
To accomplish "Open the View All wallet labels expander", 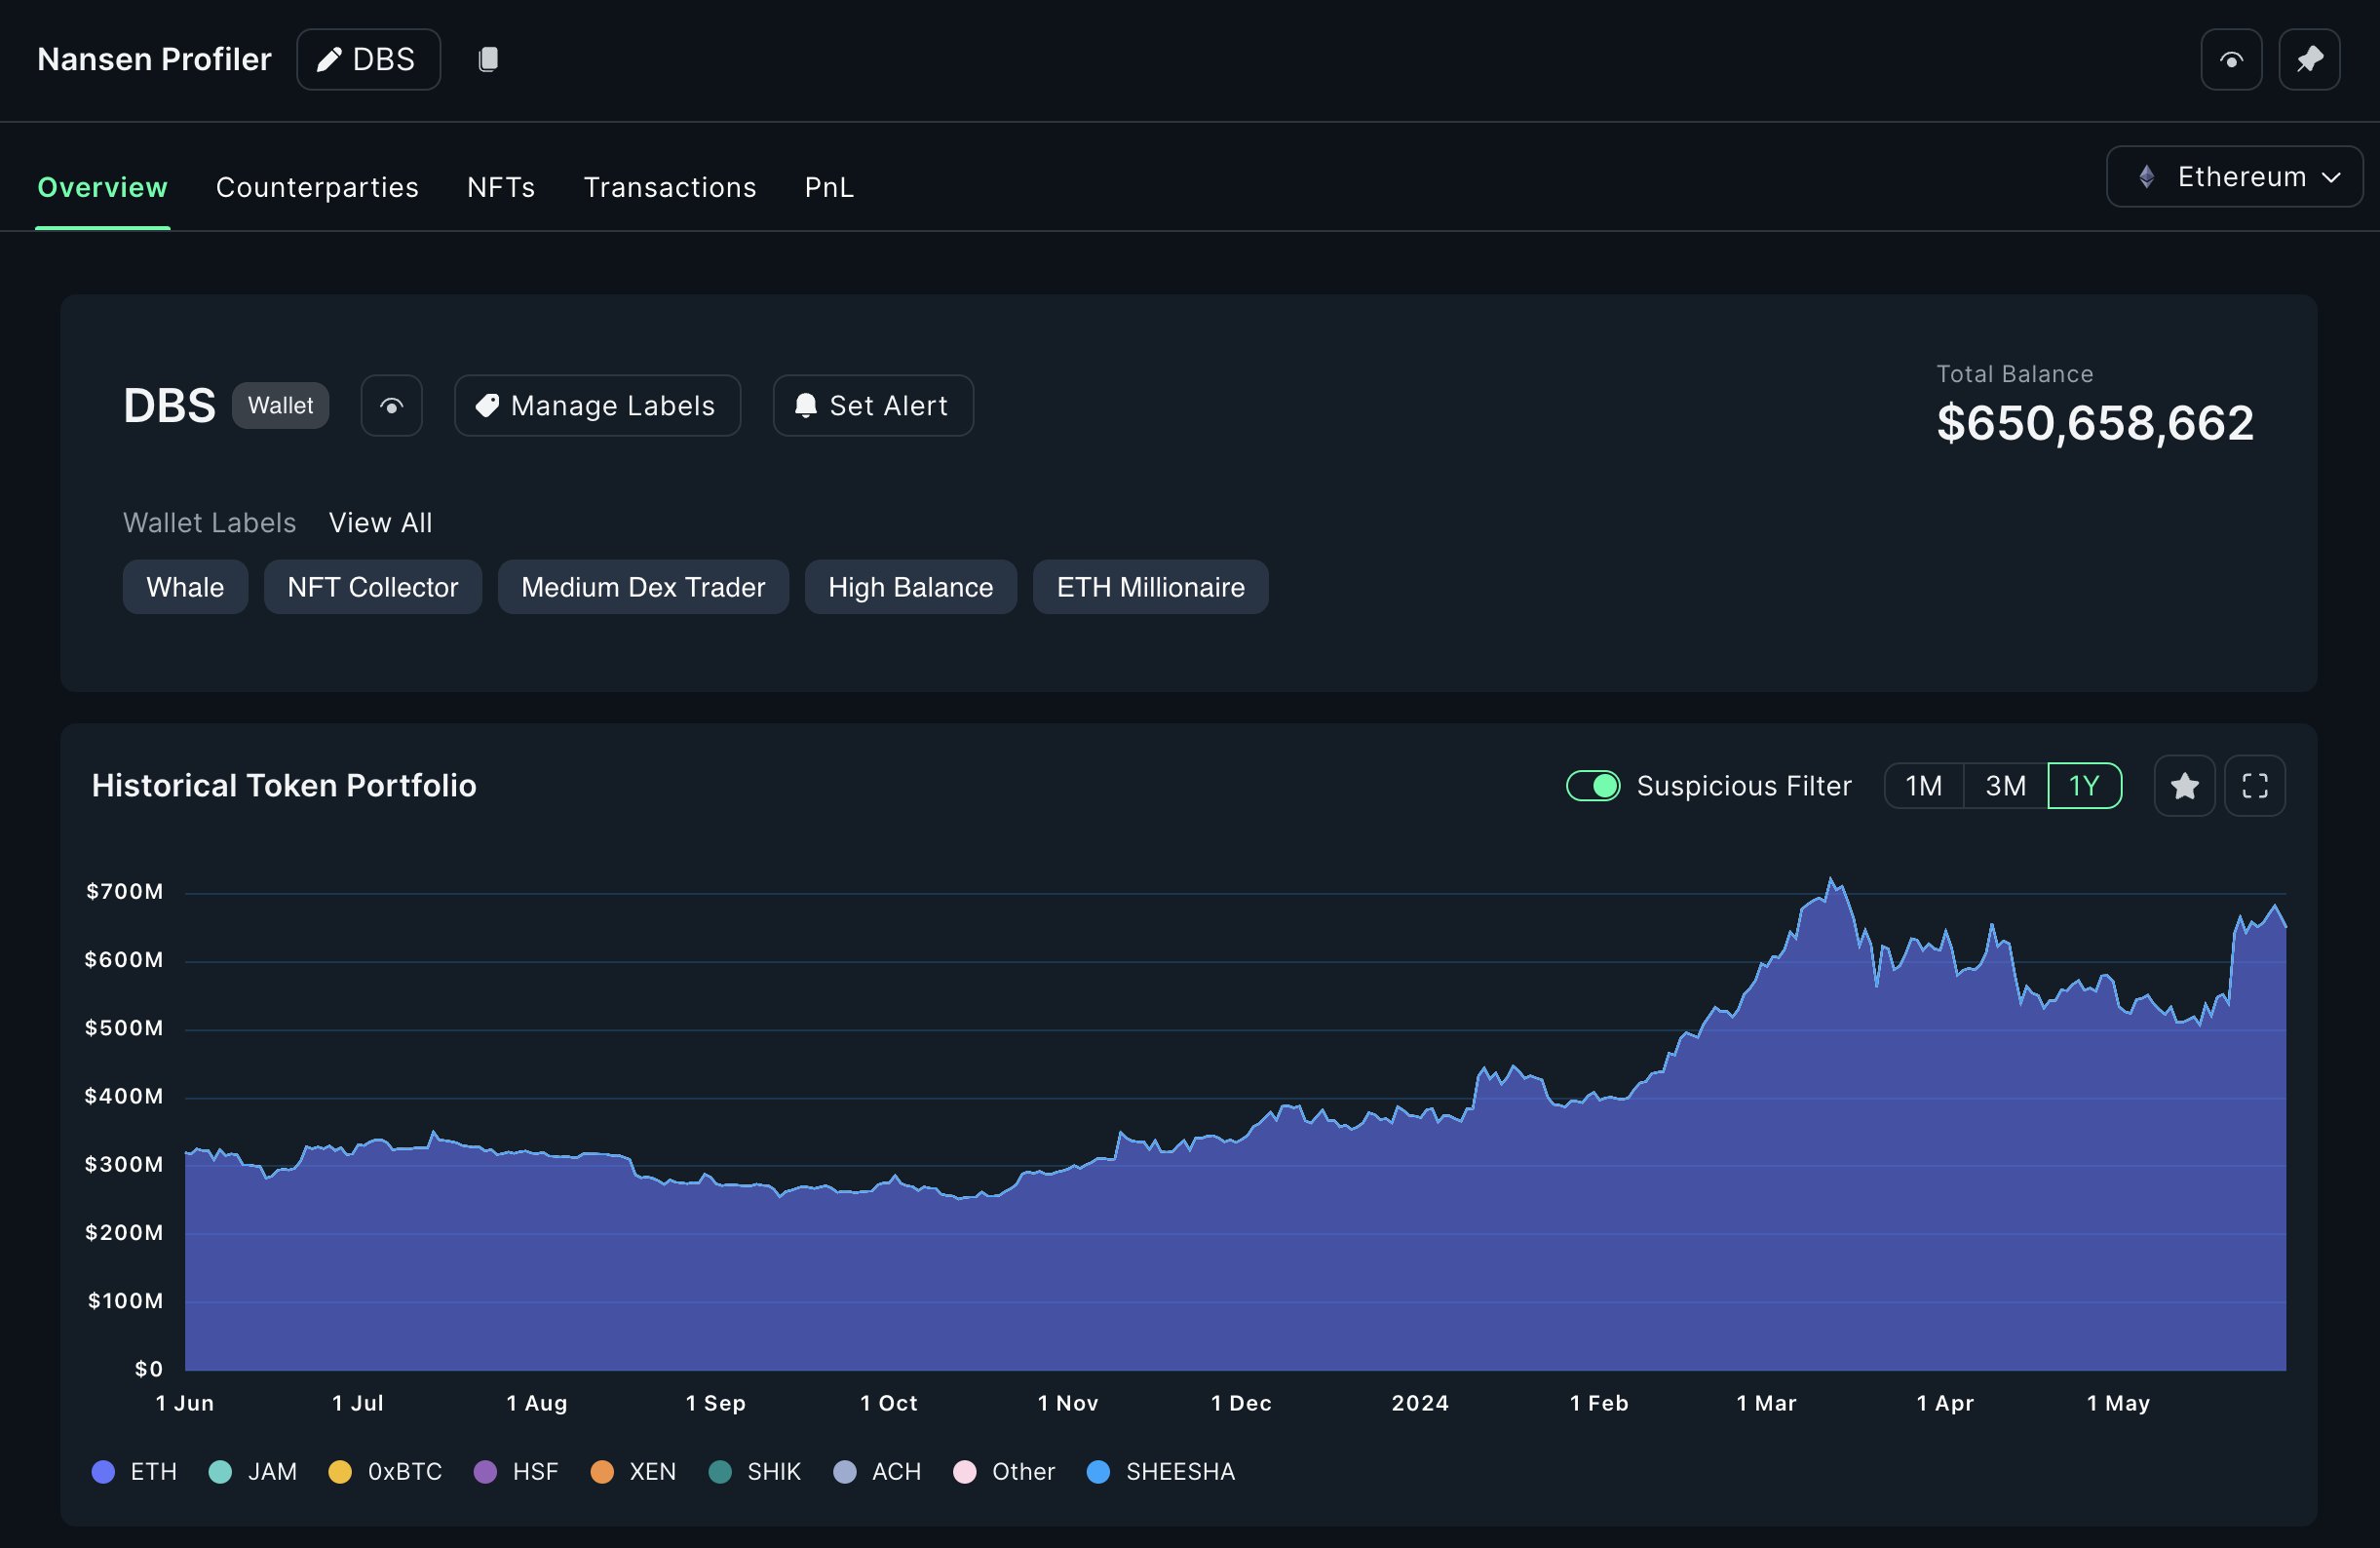I will 378,521.
